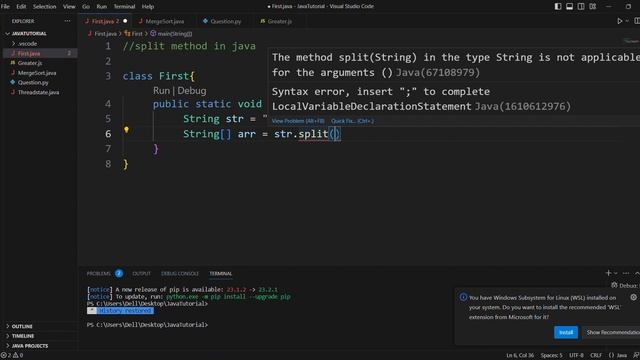Click Java file icon on First.java tab
Image resolution: width=640 pixels, height=360 pixels.
87,21
